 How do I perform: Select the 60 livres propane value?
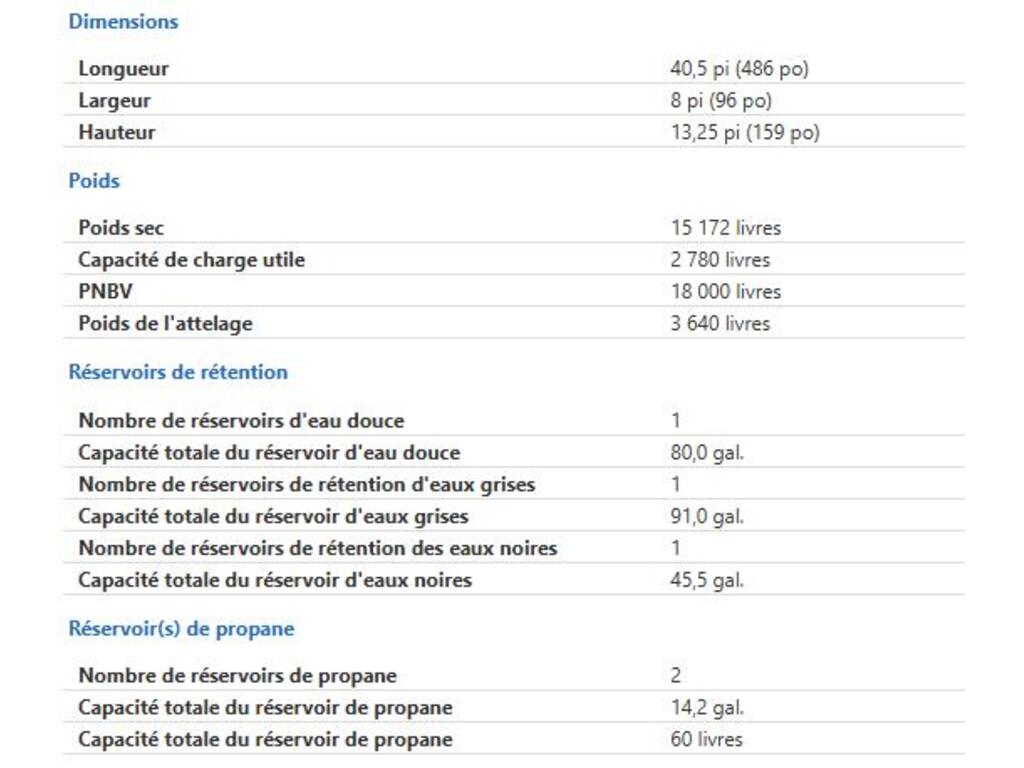(x=707, y=740)
